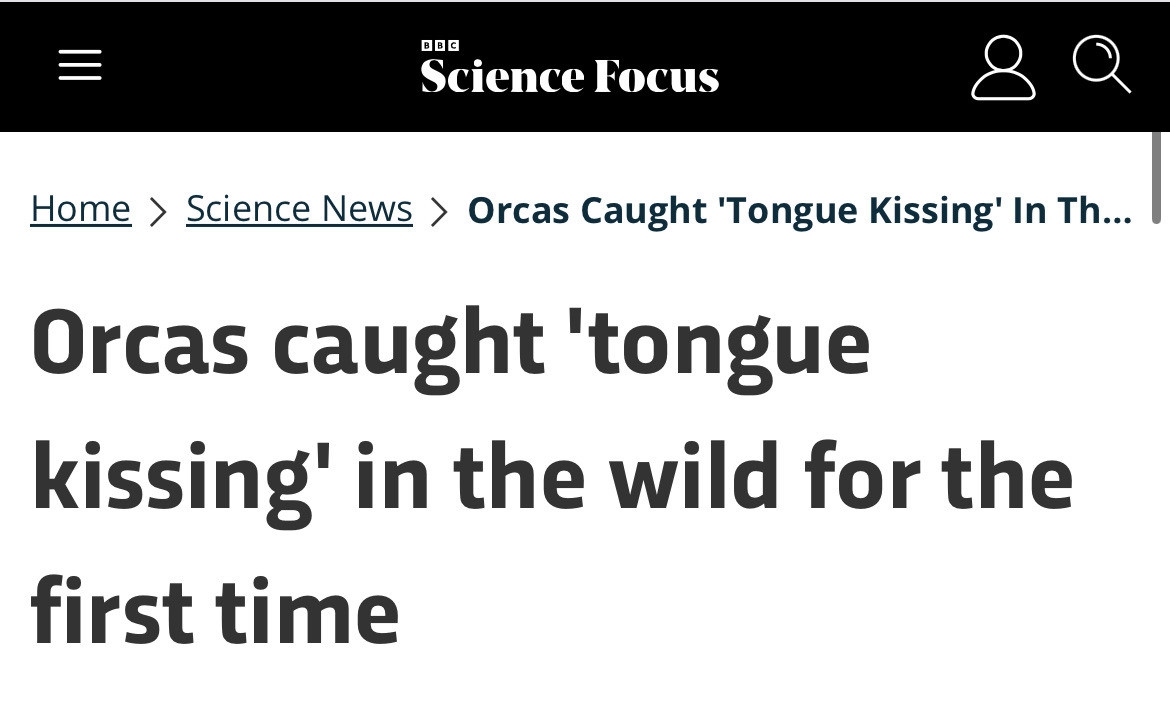Click the headline line "Orcas caught 'tongue"
This screenshot has width=1170, height=708.
(x=451, y=345)
